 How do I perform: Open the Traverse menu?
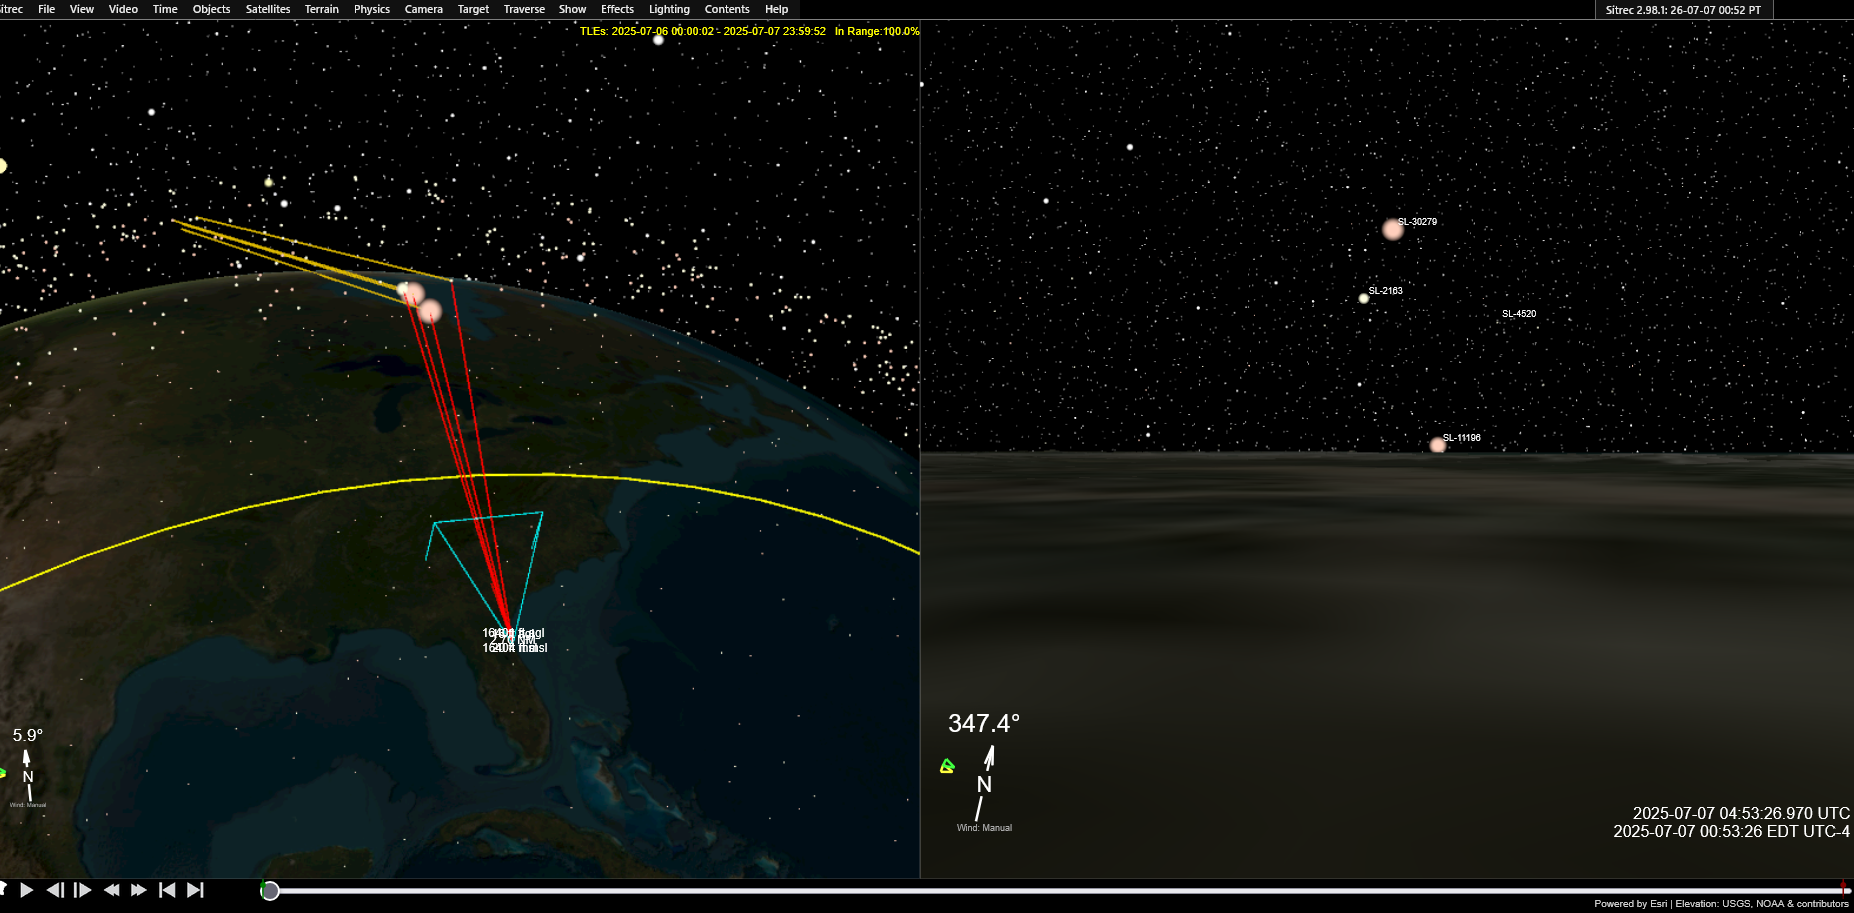(524, 9)
